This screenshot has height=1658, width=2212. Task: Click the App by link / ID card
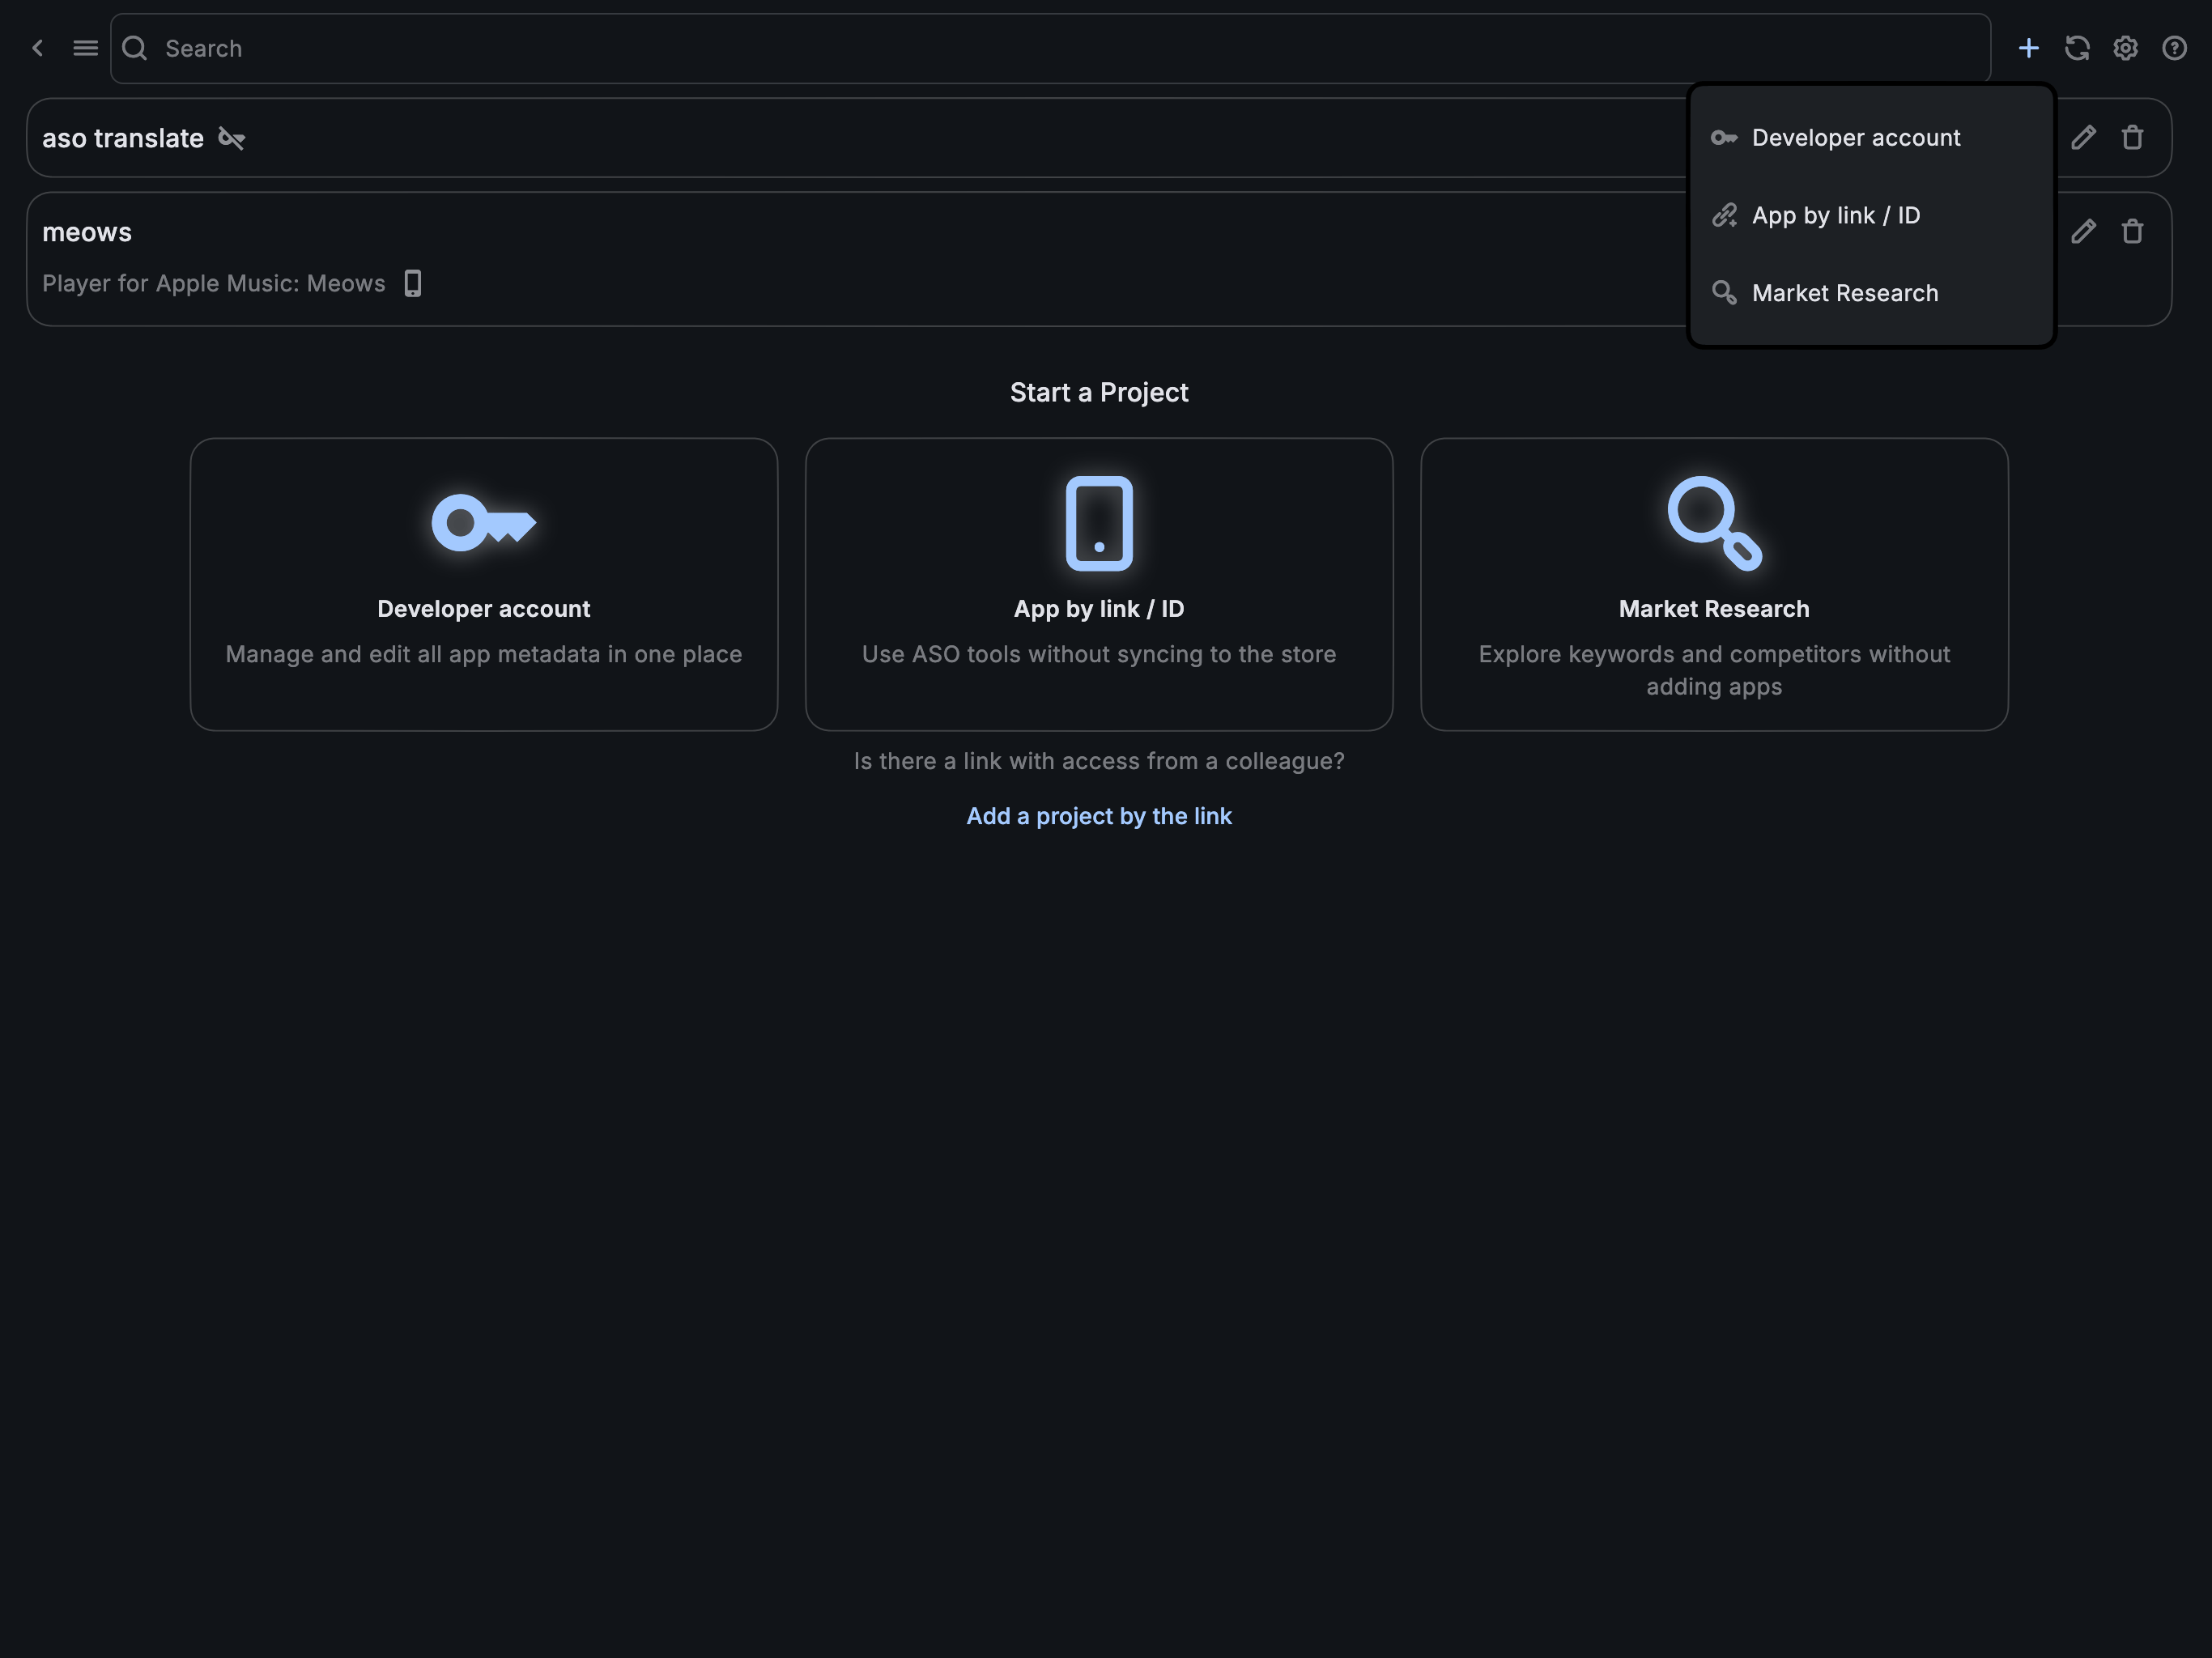(x=1098, y=584)
